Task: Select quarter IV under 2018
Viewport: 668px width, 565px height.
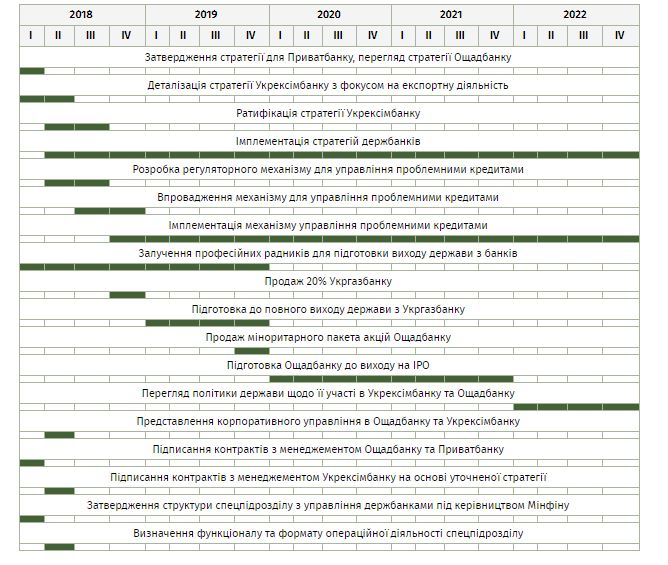Action: [x=126, y=35]
